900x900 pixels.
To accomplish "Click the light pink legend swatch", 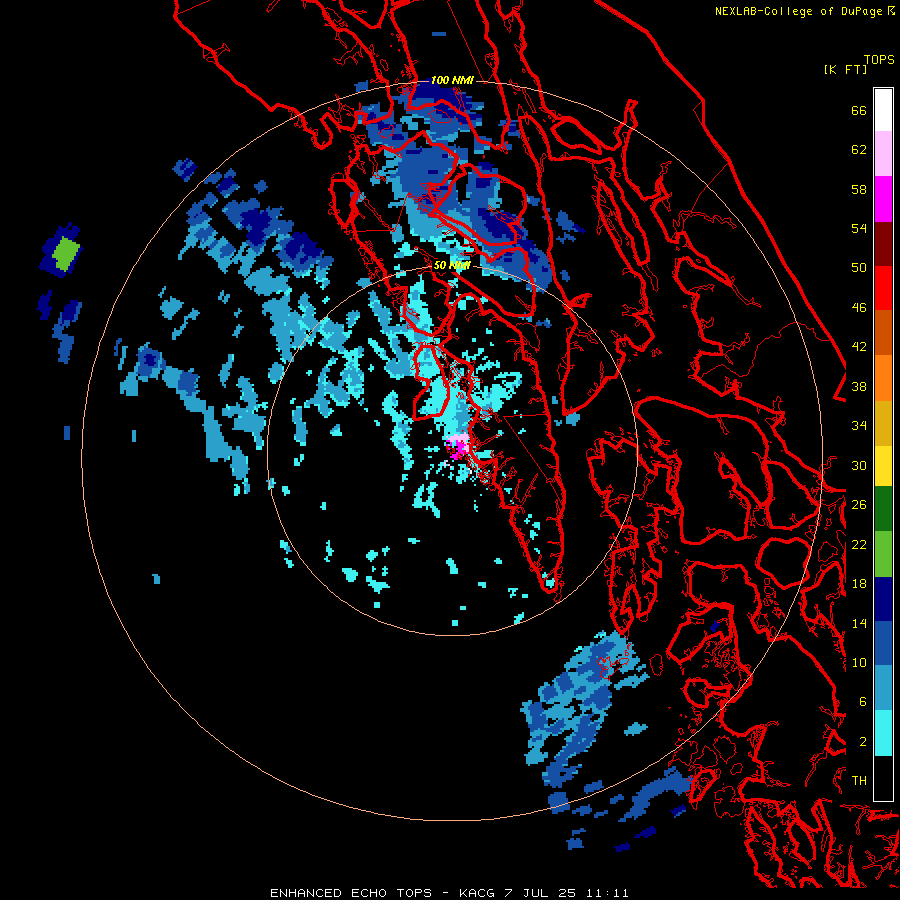I will (883, 154).
